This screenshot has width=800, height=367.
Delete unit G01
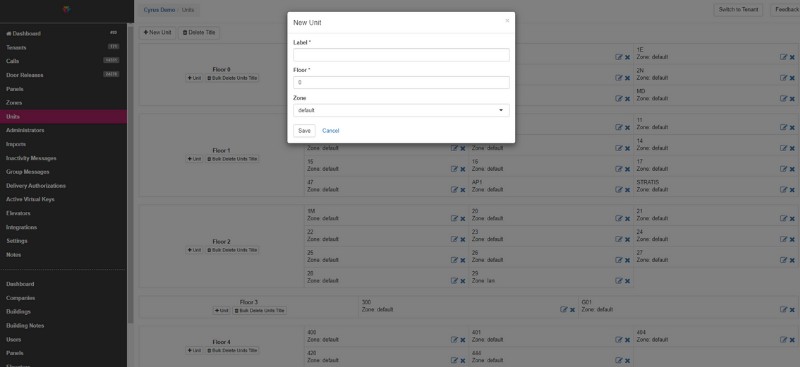pos(792,310)
